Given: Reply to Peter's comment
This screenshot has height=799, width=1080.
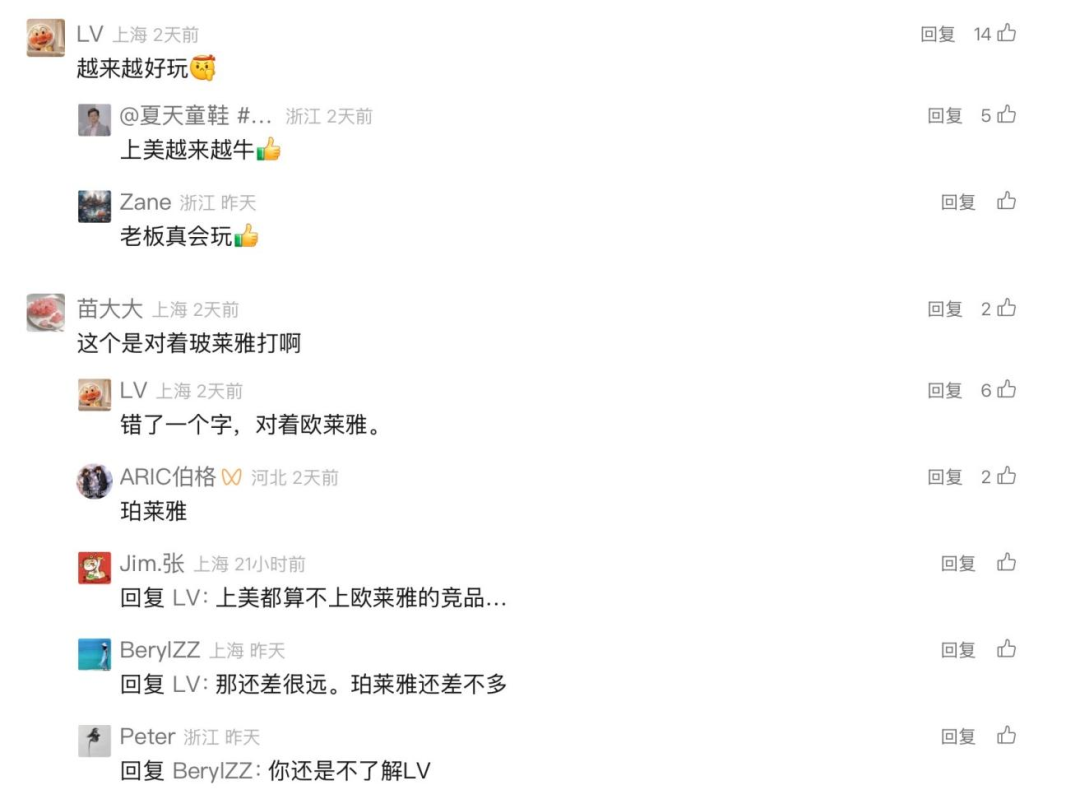Looking at the screenshot, I should [958, 736].
